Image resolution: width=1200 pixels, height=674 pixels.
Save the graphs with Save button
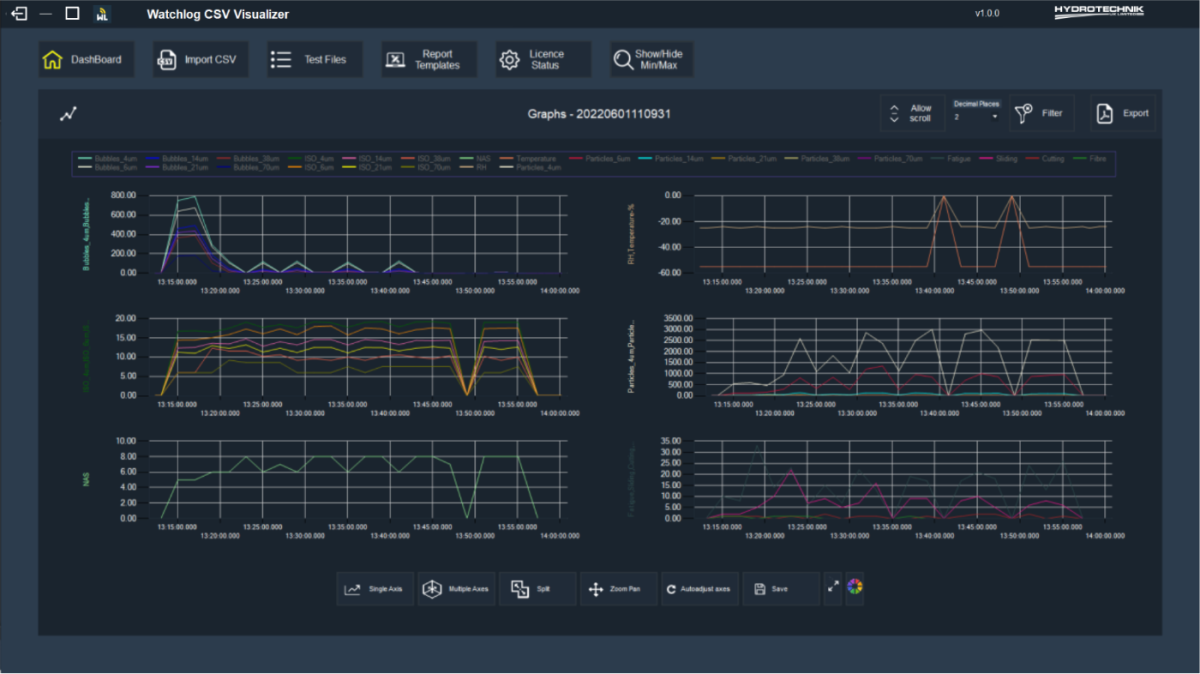pos(780,589)
